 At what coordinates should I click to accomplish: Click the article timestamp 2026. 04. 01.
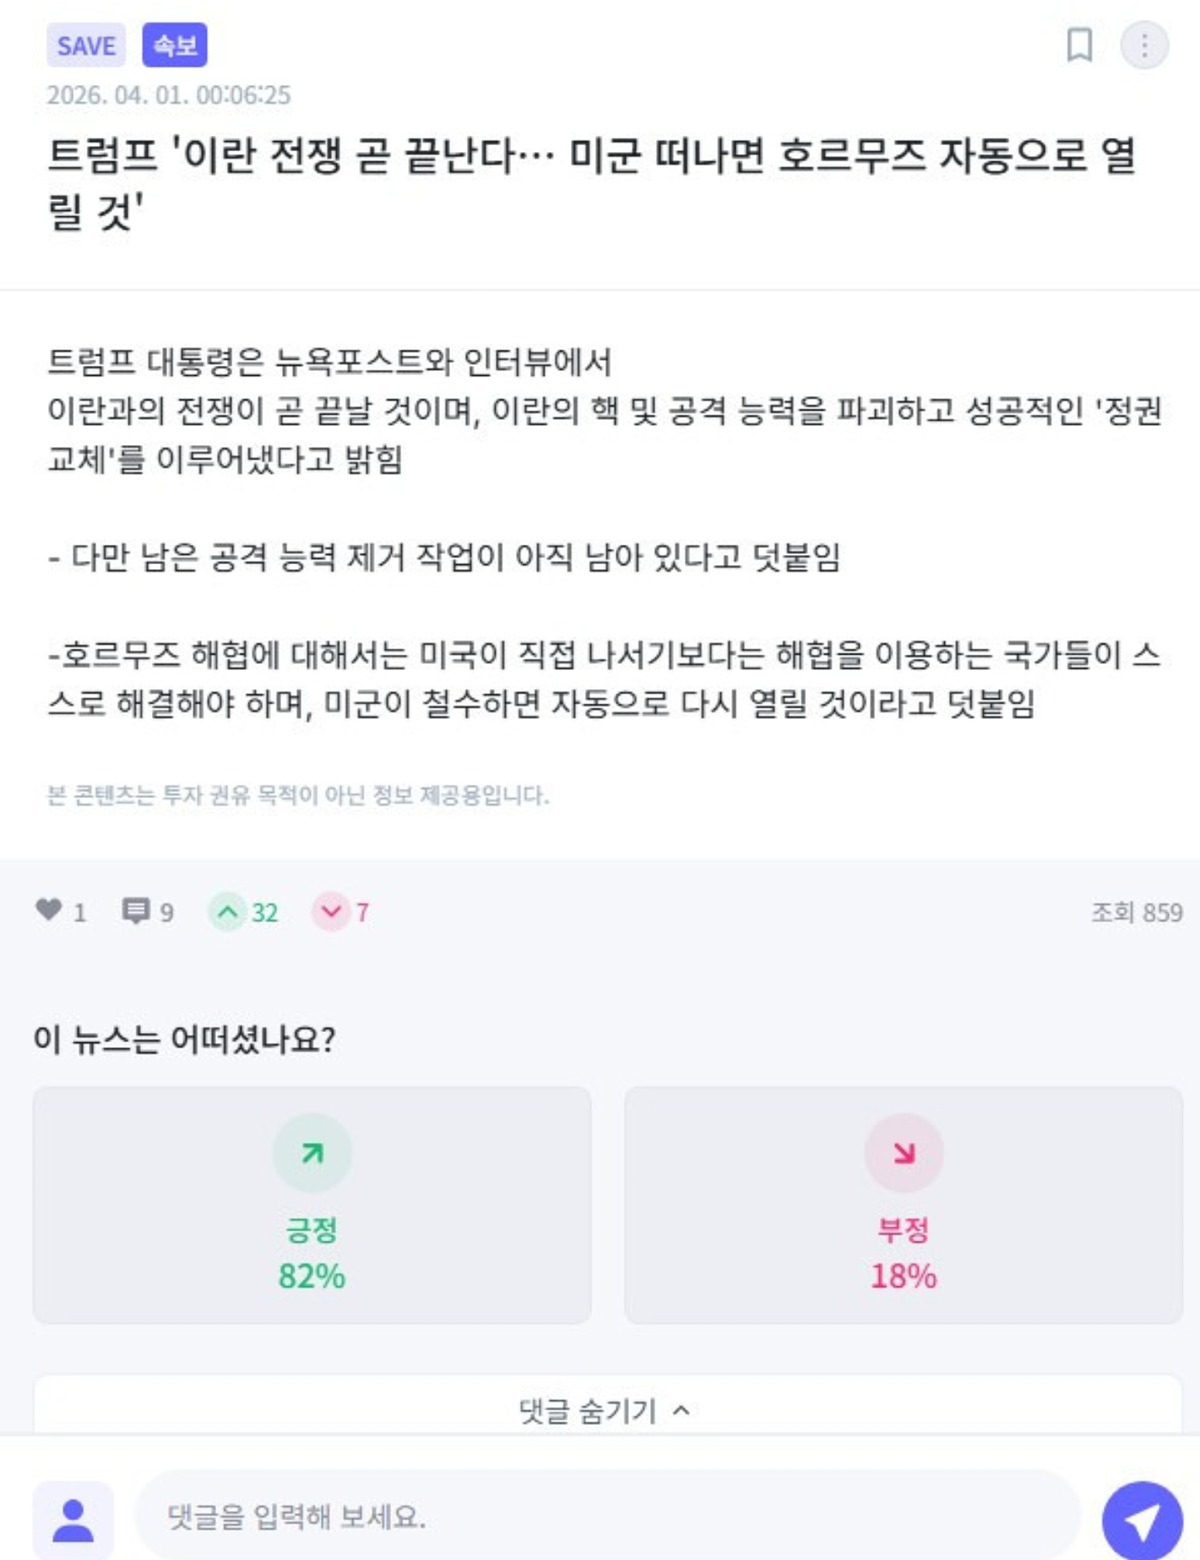[x=168, y=95]
